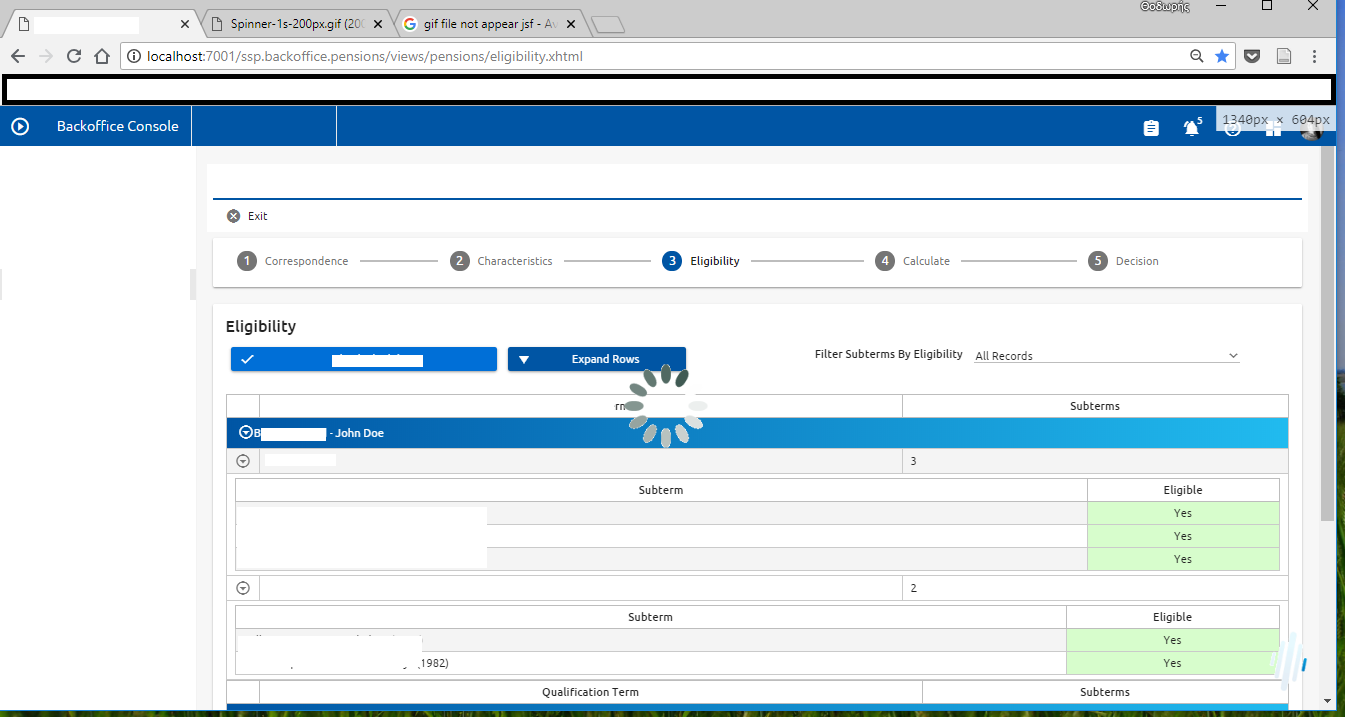Click the site information icon in address bar
The image size is (1345, 717).
(x=134, y=56)
